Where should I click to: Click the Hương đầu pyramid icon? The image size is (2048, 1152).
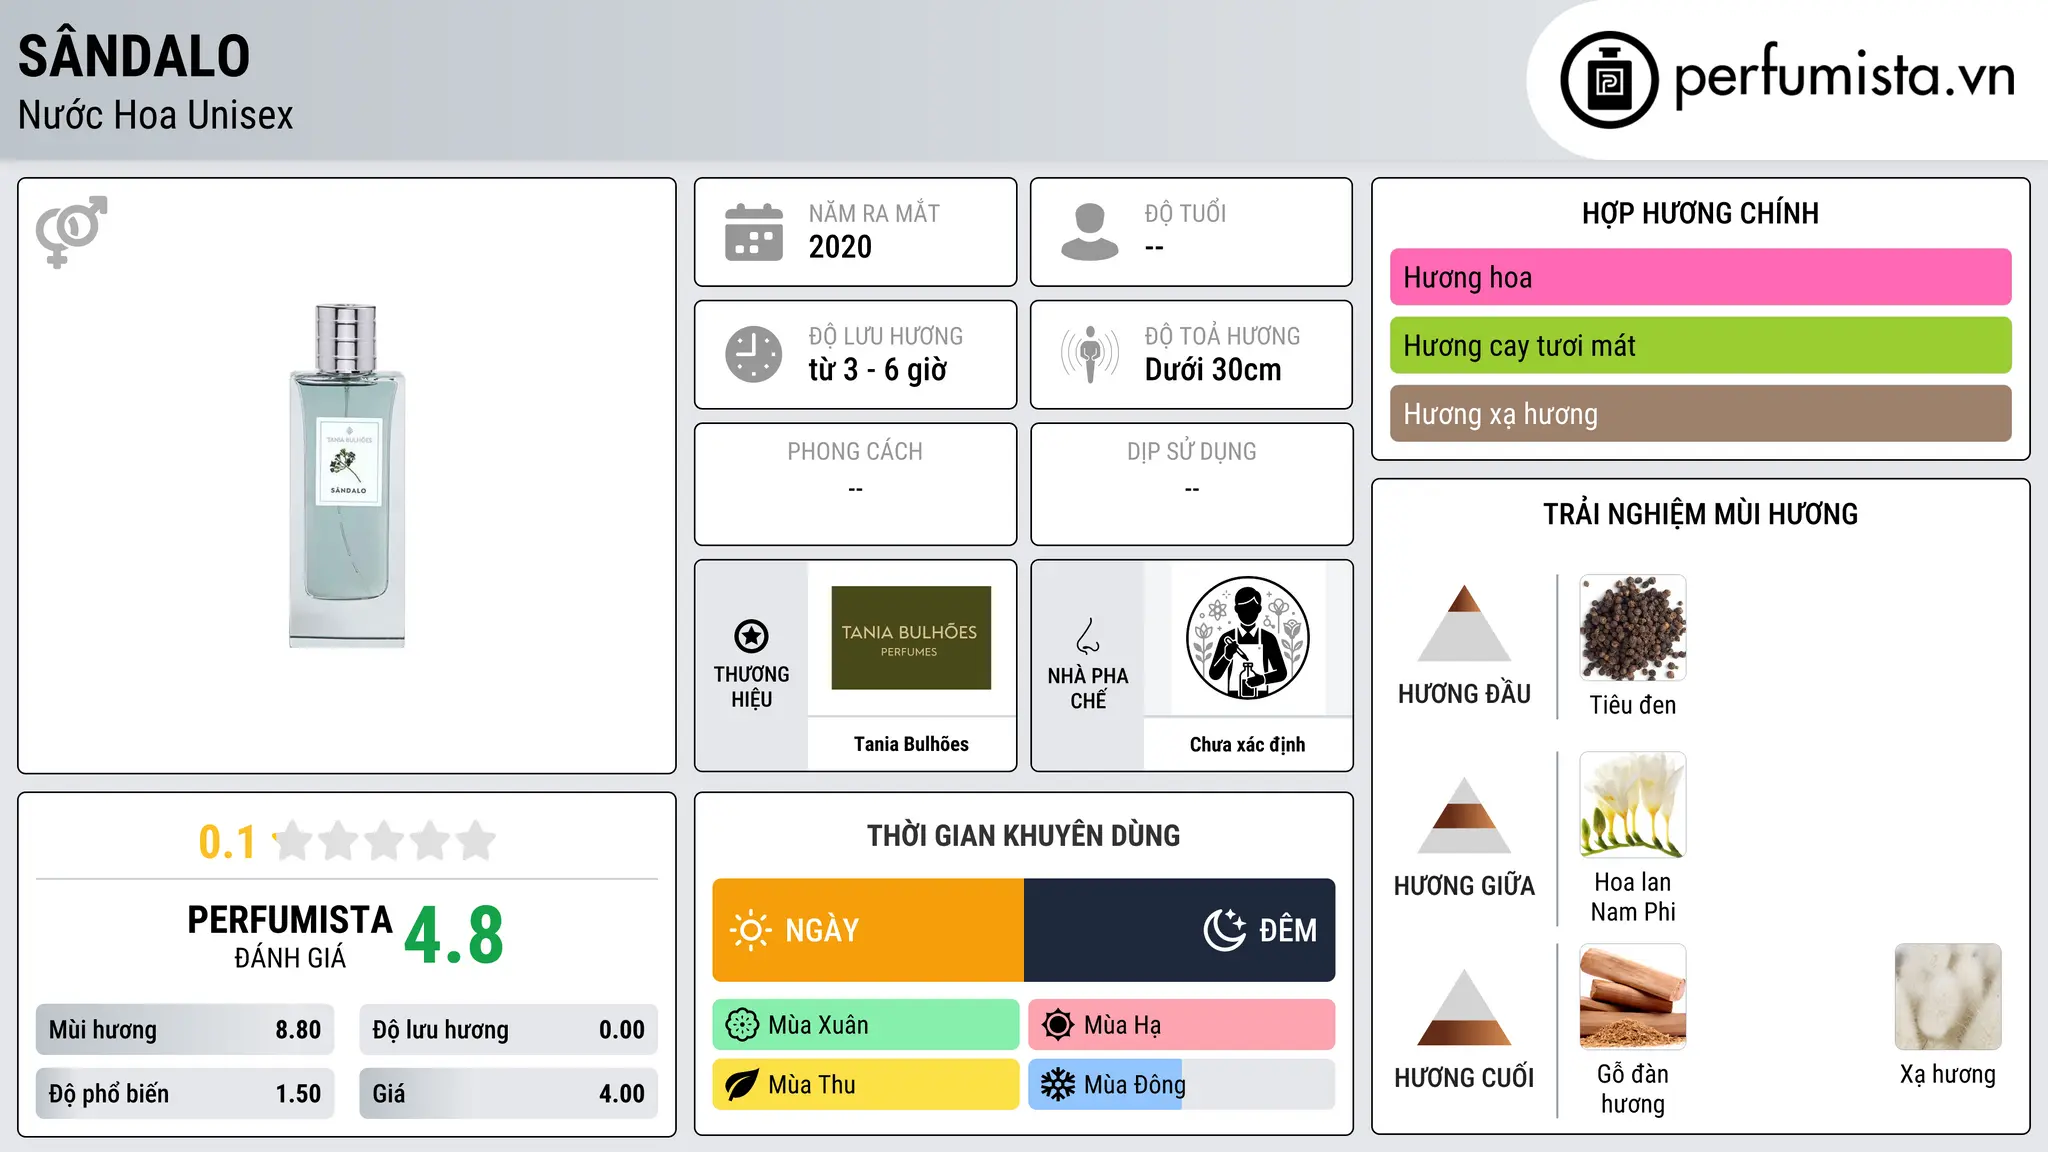click(1464, 623)
